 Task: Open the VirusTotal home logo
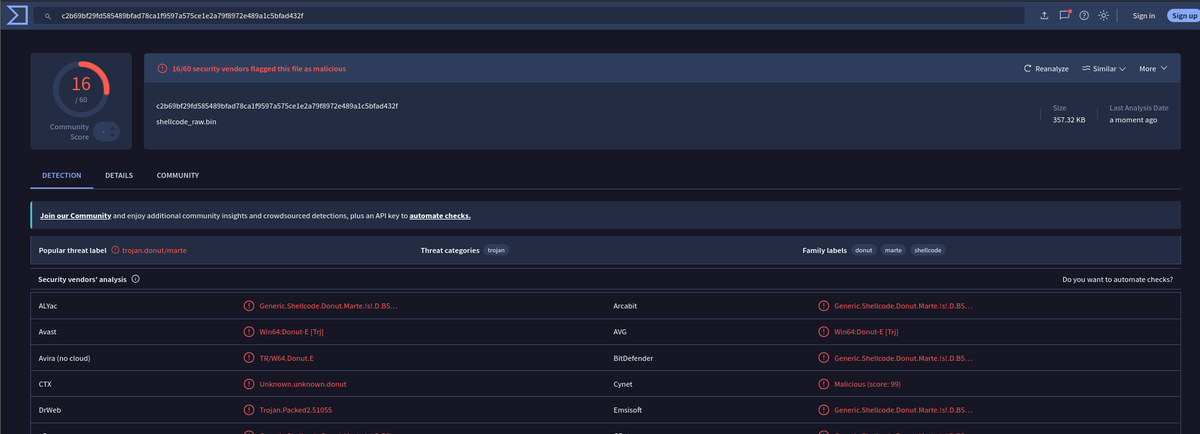click(x=16, y=16)
